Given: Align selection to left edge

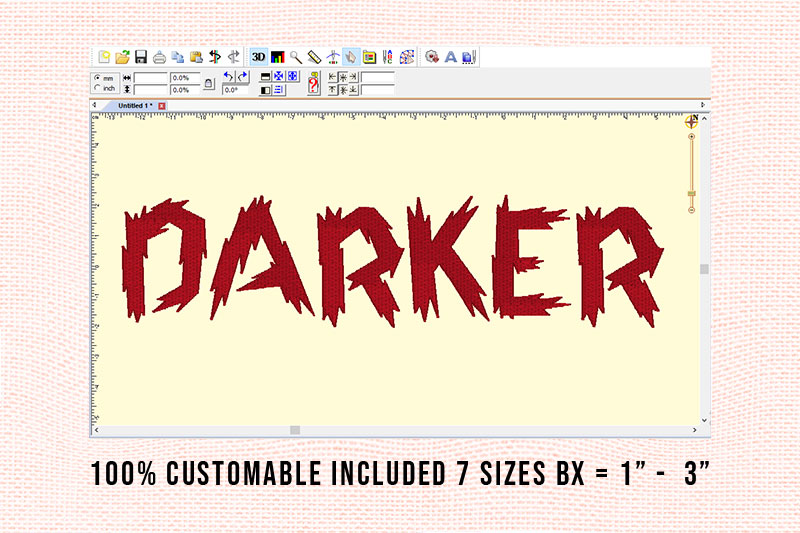Looking at the screenshot, I should pos(333,77).
